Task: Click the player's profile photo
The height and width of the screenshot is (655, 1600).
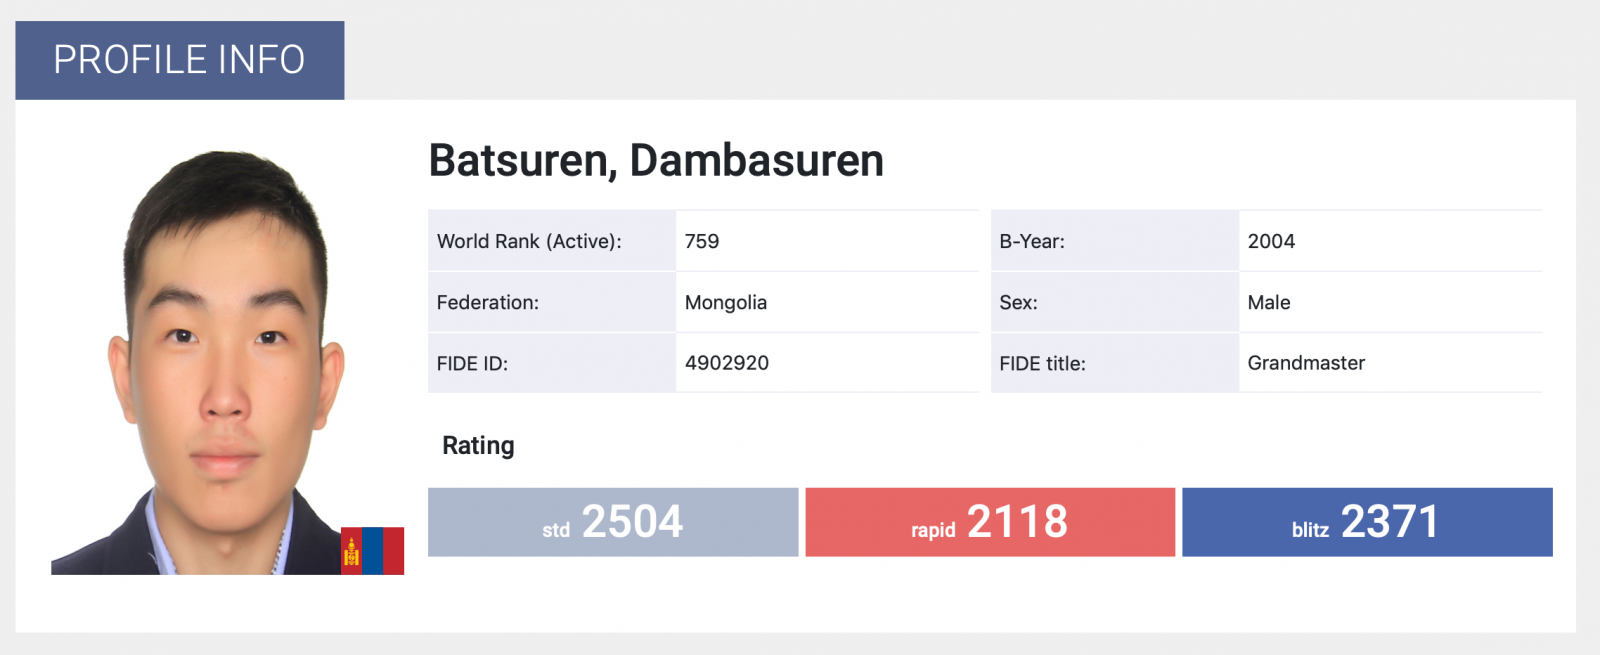Action: 226,362
